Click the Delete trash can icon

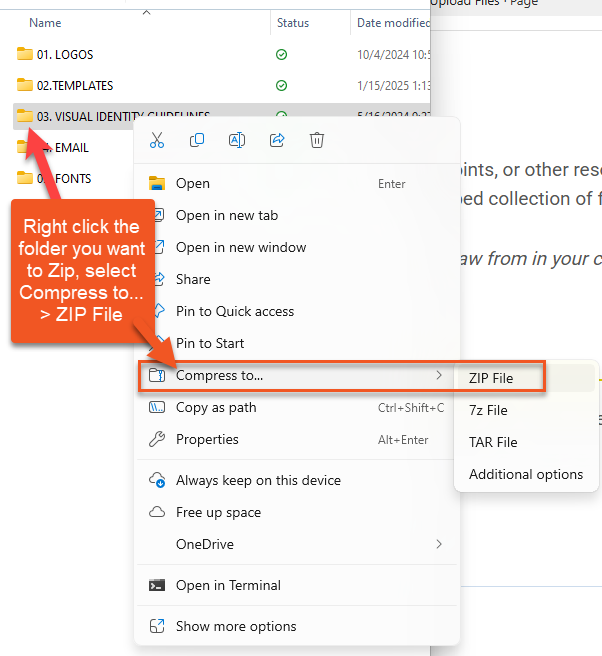coord(317,141)
